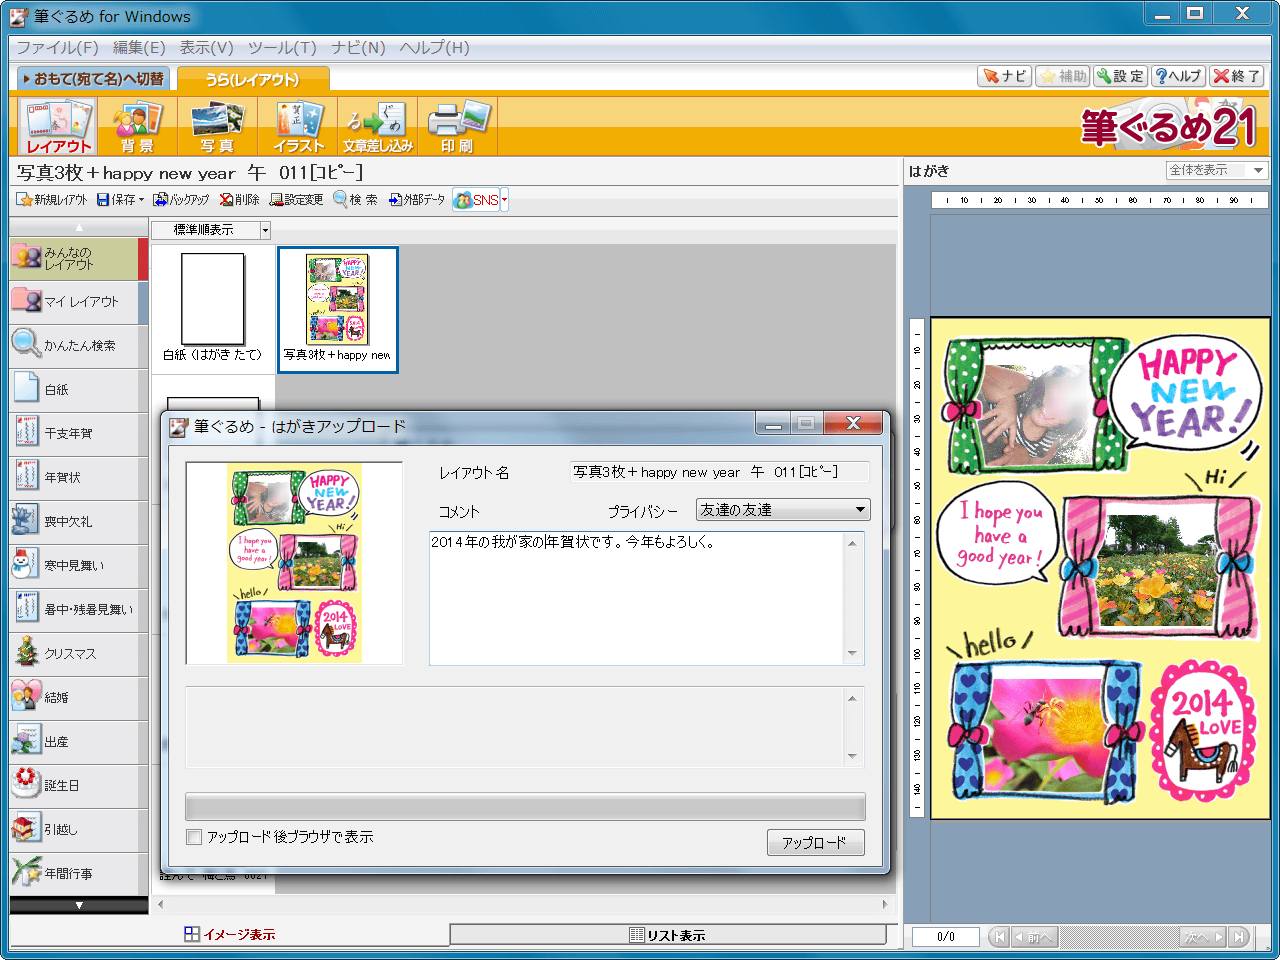1280x960 pixels.
Task: Open the 背景 background tool
Action: [137, 126]
